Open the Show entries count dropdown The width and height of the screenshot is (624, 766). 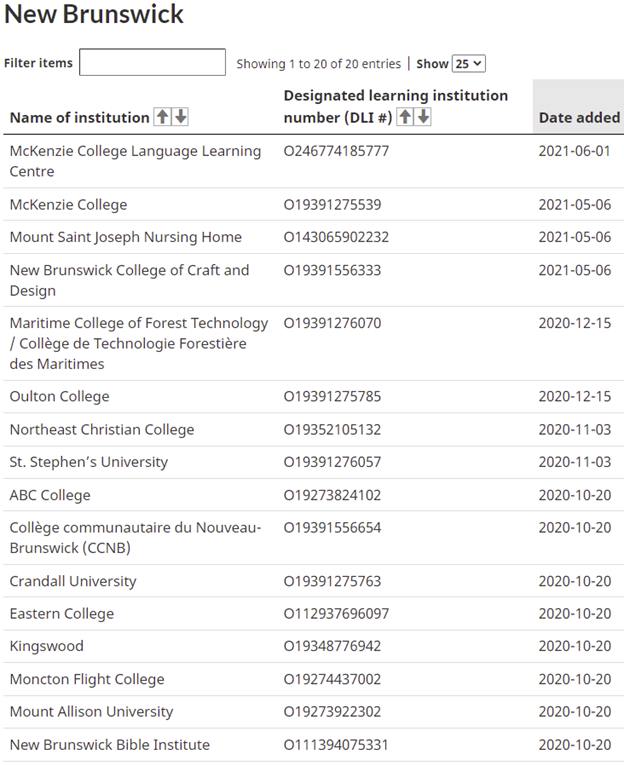tap(468, 63)
